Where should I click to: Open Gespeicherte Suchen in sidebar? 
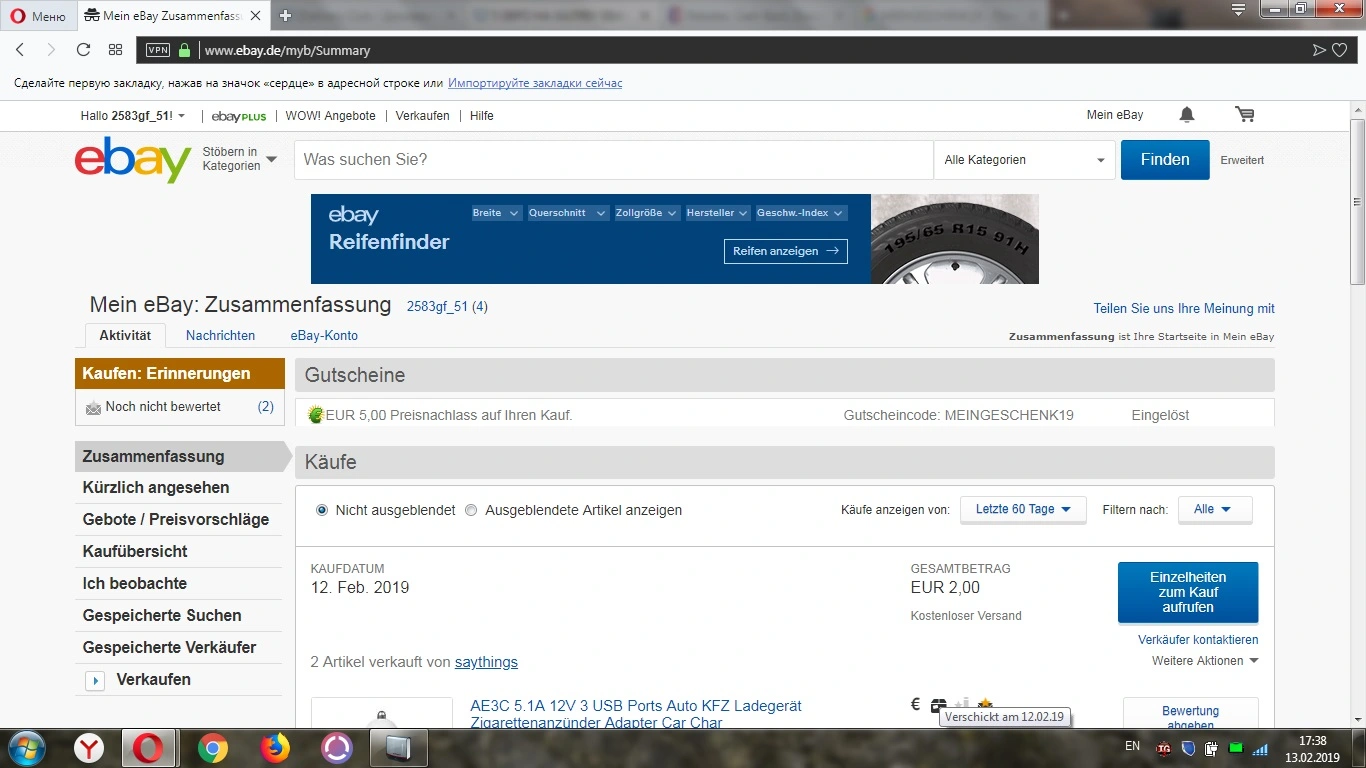[x=162, y=616]
